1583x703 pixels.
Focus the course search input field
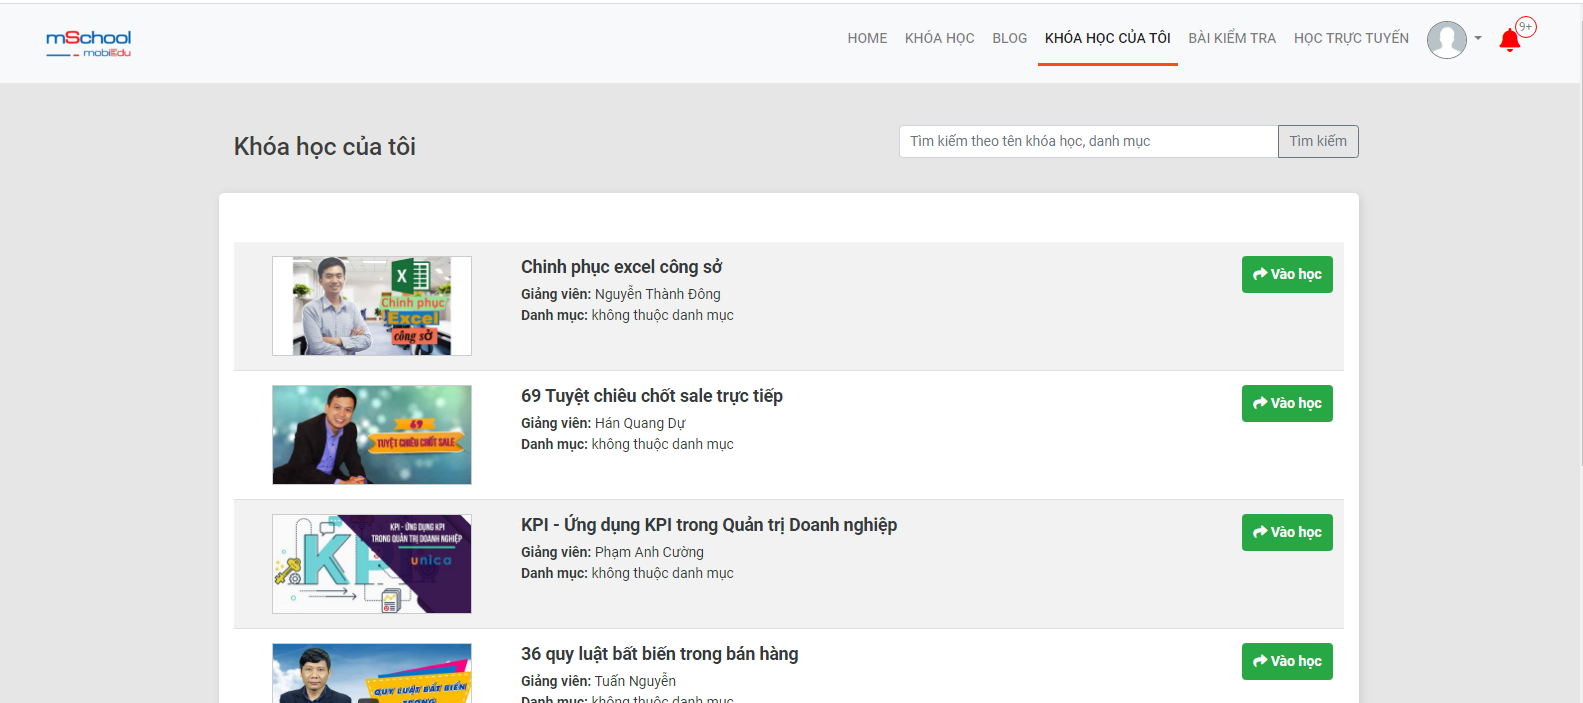click(x=1088, y=141)
